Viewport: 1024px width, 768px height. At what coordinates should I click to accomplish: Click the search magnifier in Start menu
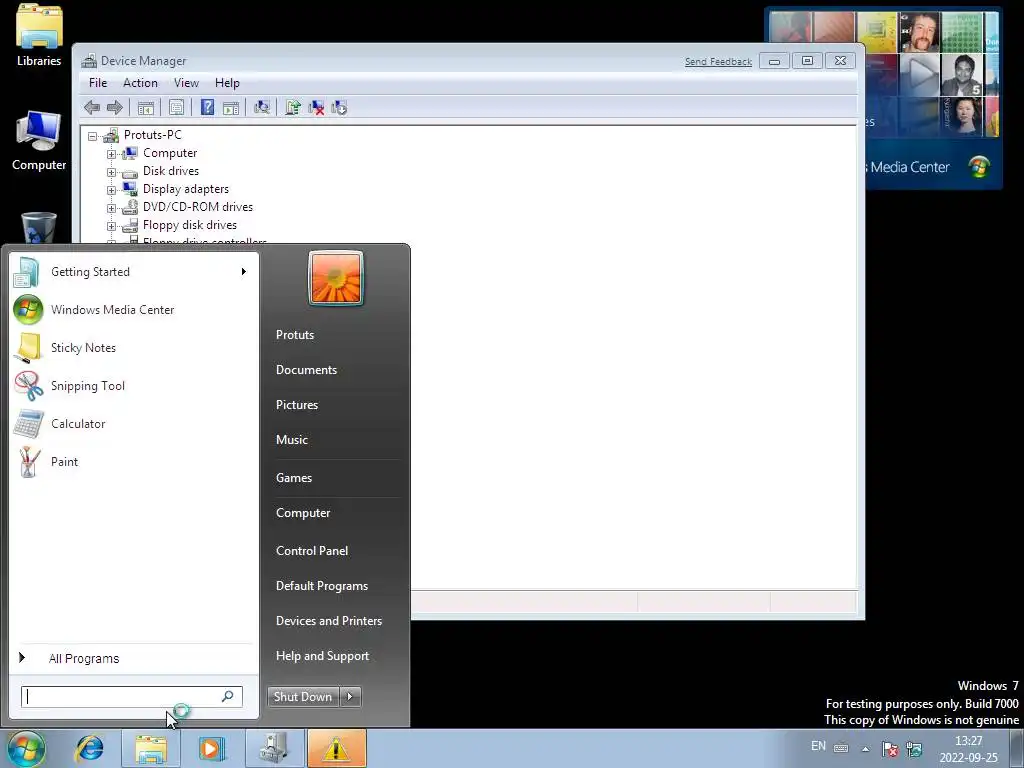click(x=227, y=696)
